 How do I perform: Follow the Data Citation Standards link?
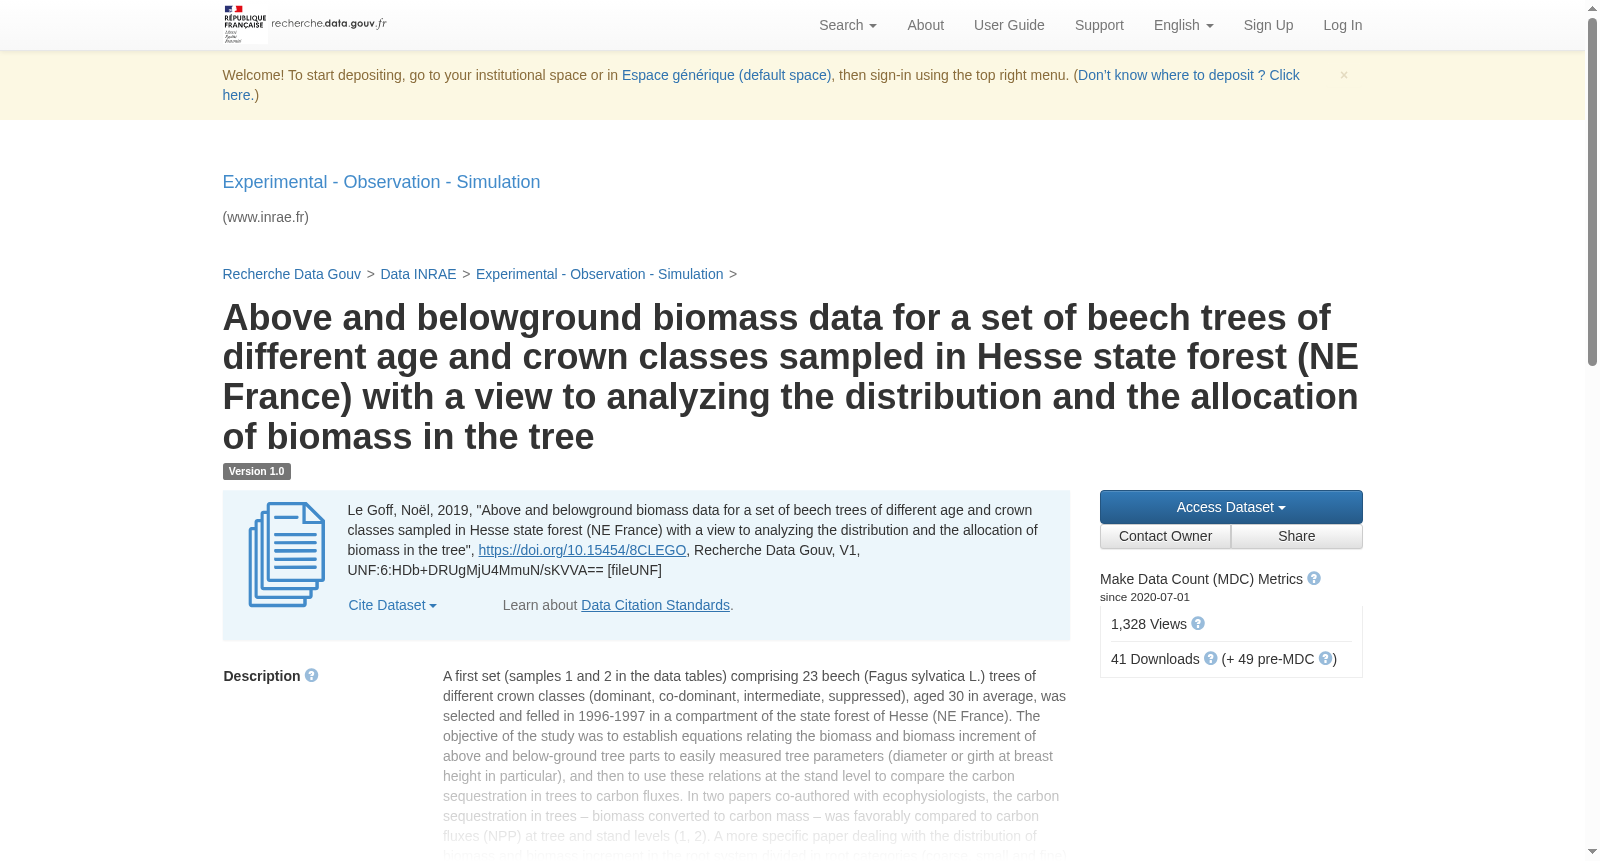click(x=655, y=605)
